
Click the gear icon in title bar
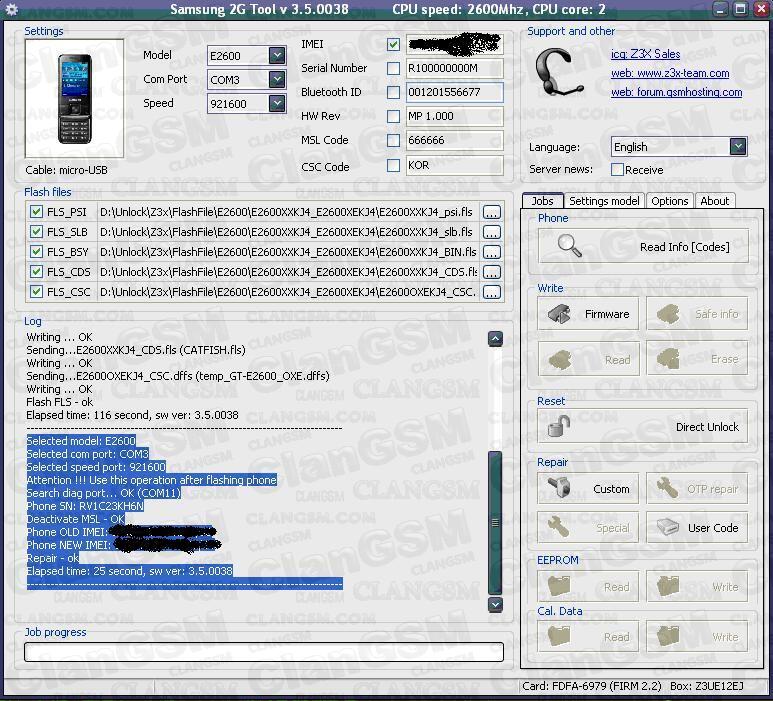tap(11, 9)
